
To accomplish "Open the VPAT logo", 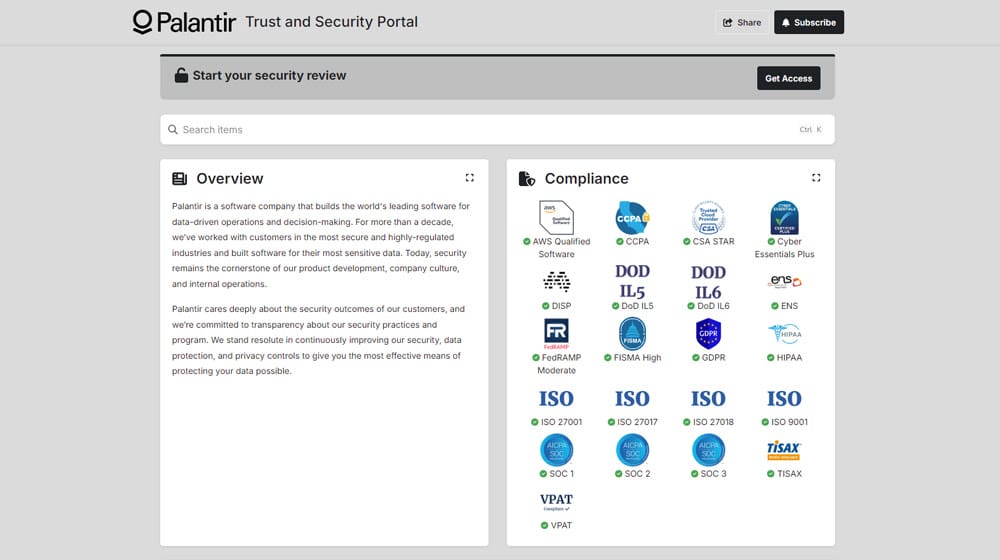I will pyautogui.click(x=556, y=502).
